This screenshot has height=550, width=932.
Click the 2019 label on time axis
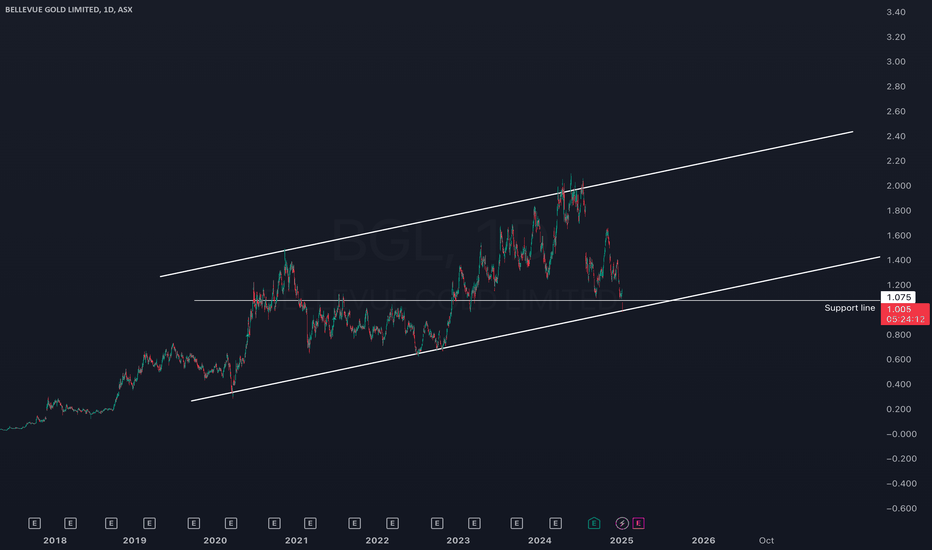pos(134,540)
